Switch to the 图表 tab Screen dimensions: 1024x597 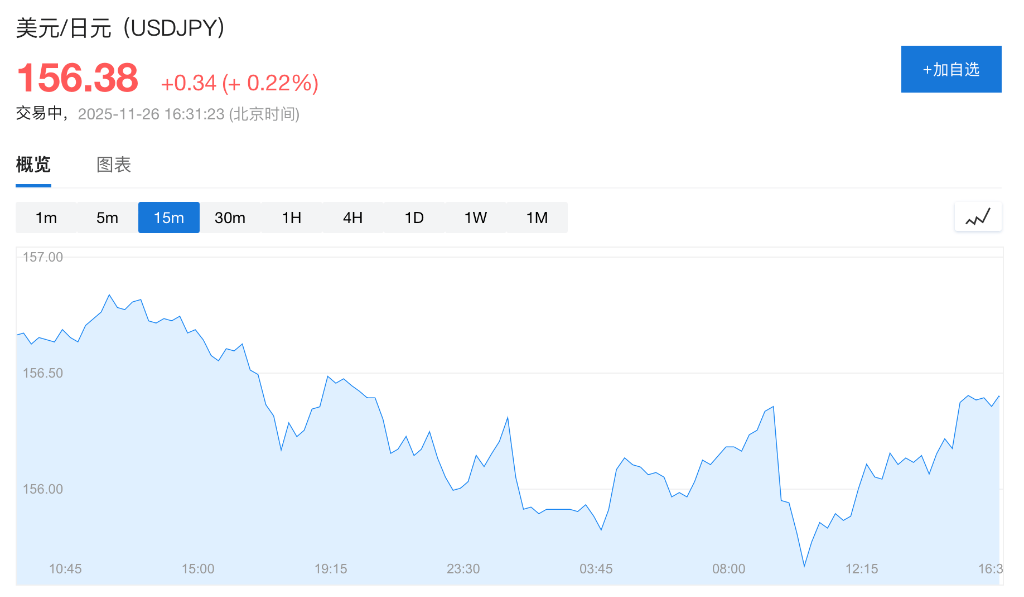(113, 164)
